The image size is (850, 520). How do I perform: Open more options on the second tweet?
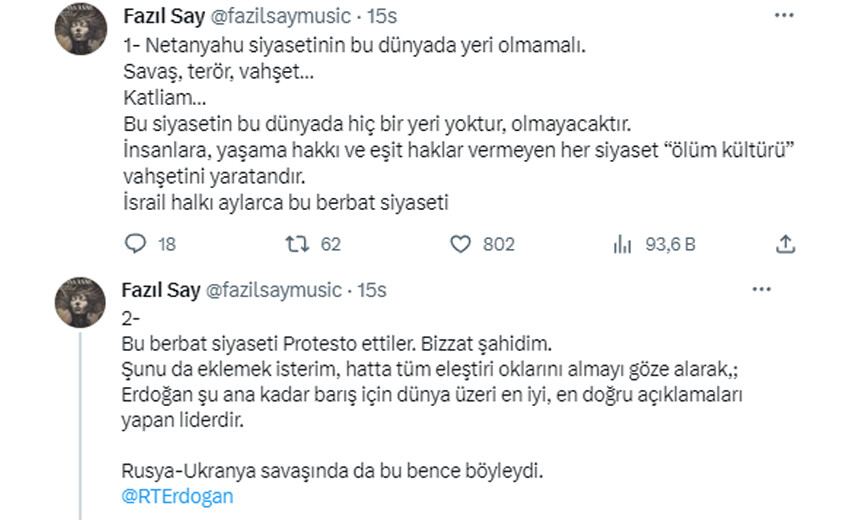pyautogui.click(x=763, y=290)
